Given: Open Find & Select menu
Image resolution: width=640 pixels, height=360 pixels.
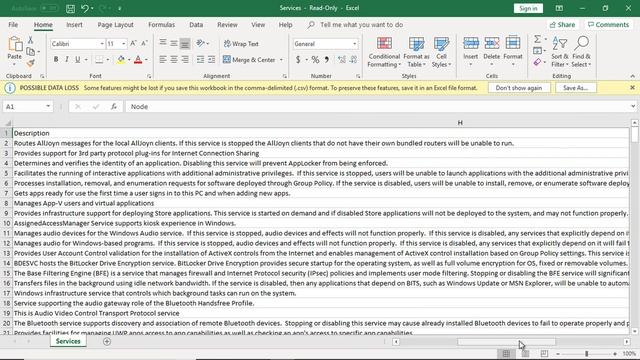Looking at the screenshot, I should click(582, 52).
